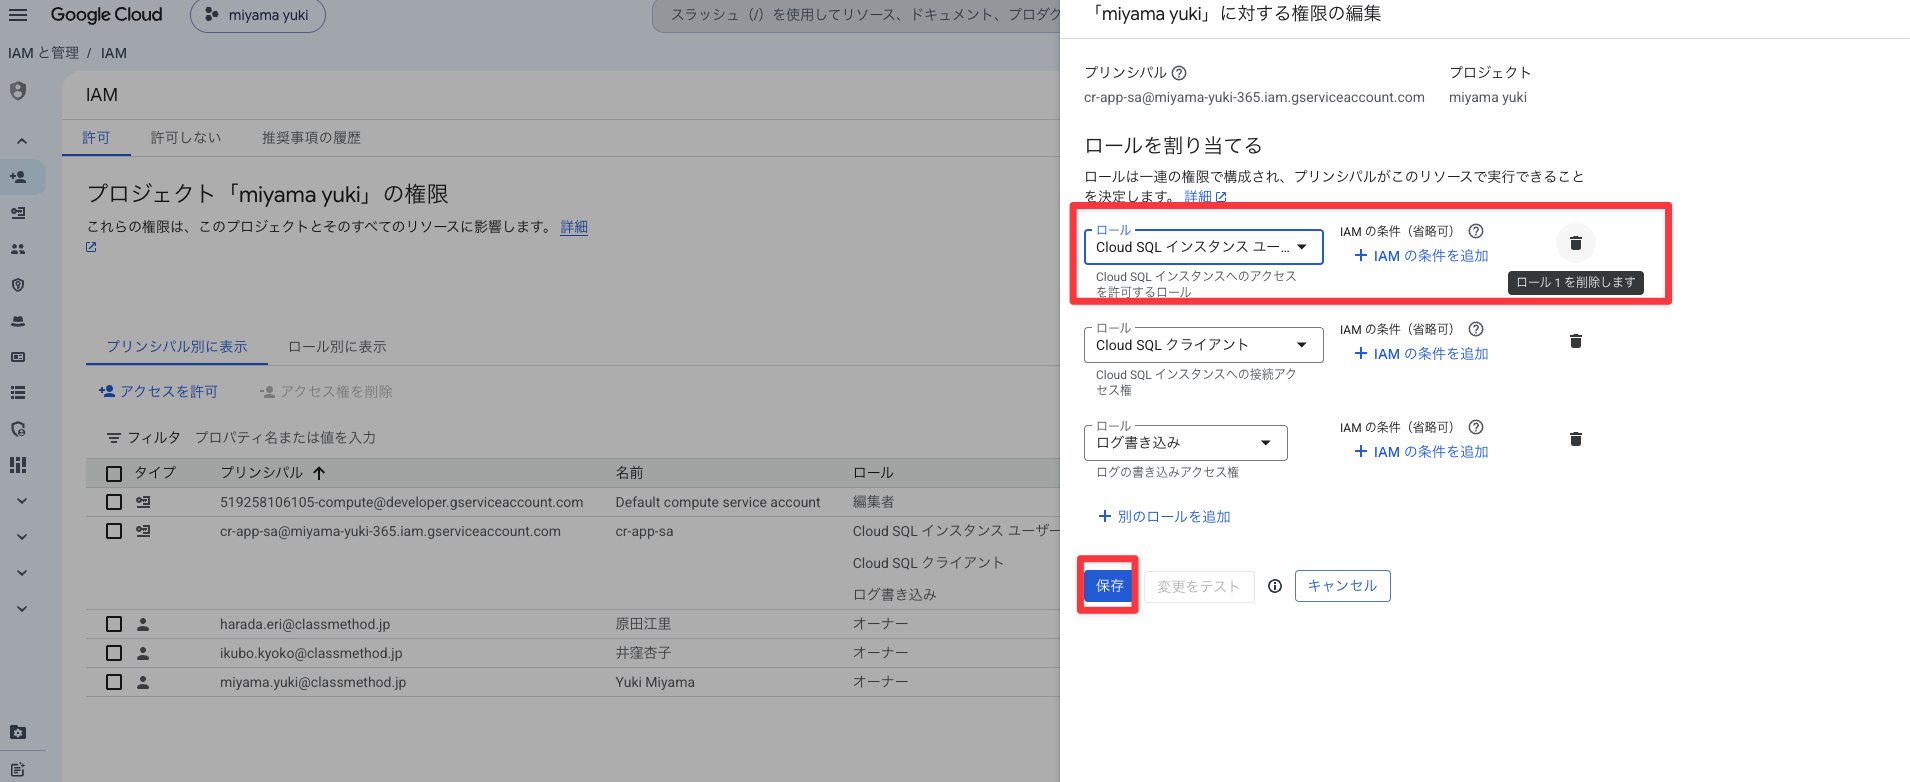
Task: Open the bulleted list sidebar icon
Action: click(x=18, y=393)
